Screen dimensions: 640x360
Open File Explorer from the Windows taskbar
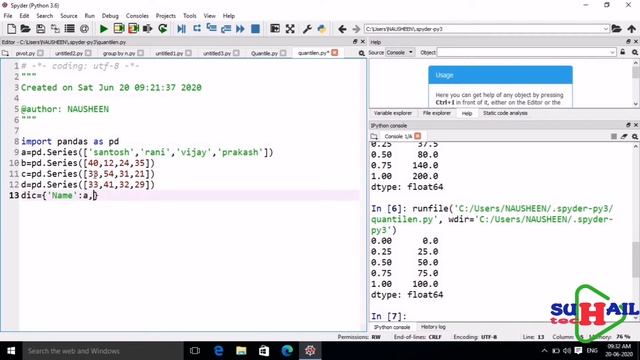pos(241,351)
